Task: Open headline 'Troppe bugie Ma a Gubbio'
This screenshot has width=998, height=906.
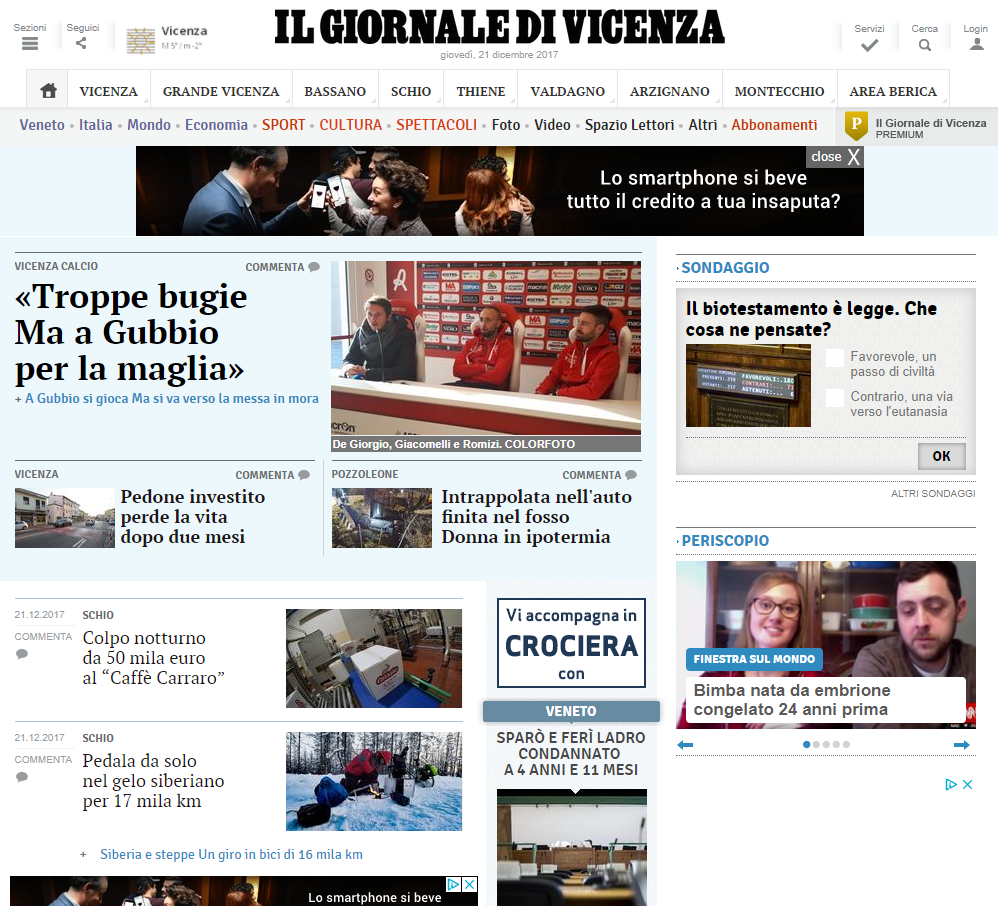Action: pos(131,333)
